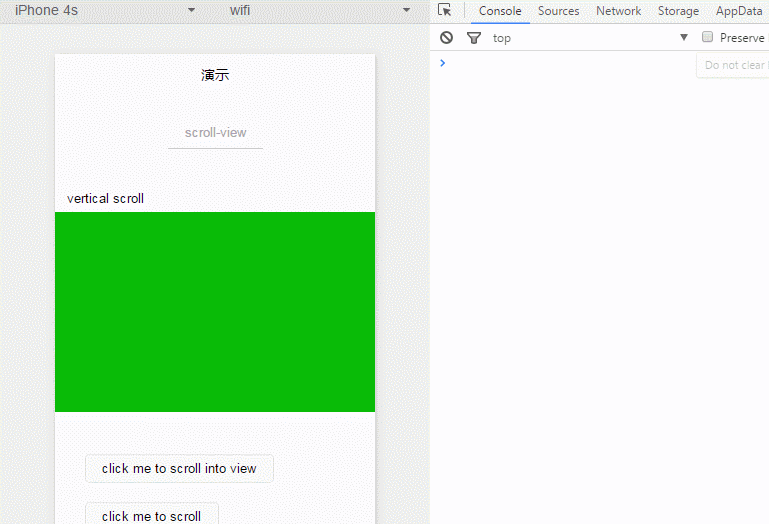This screenshot has height=524, width=769.
Task: Open the Sources tab
Action: pyautogui.click(x=558, y=11)
